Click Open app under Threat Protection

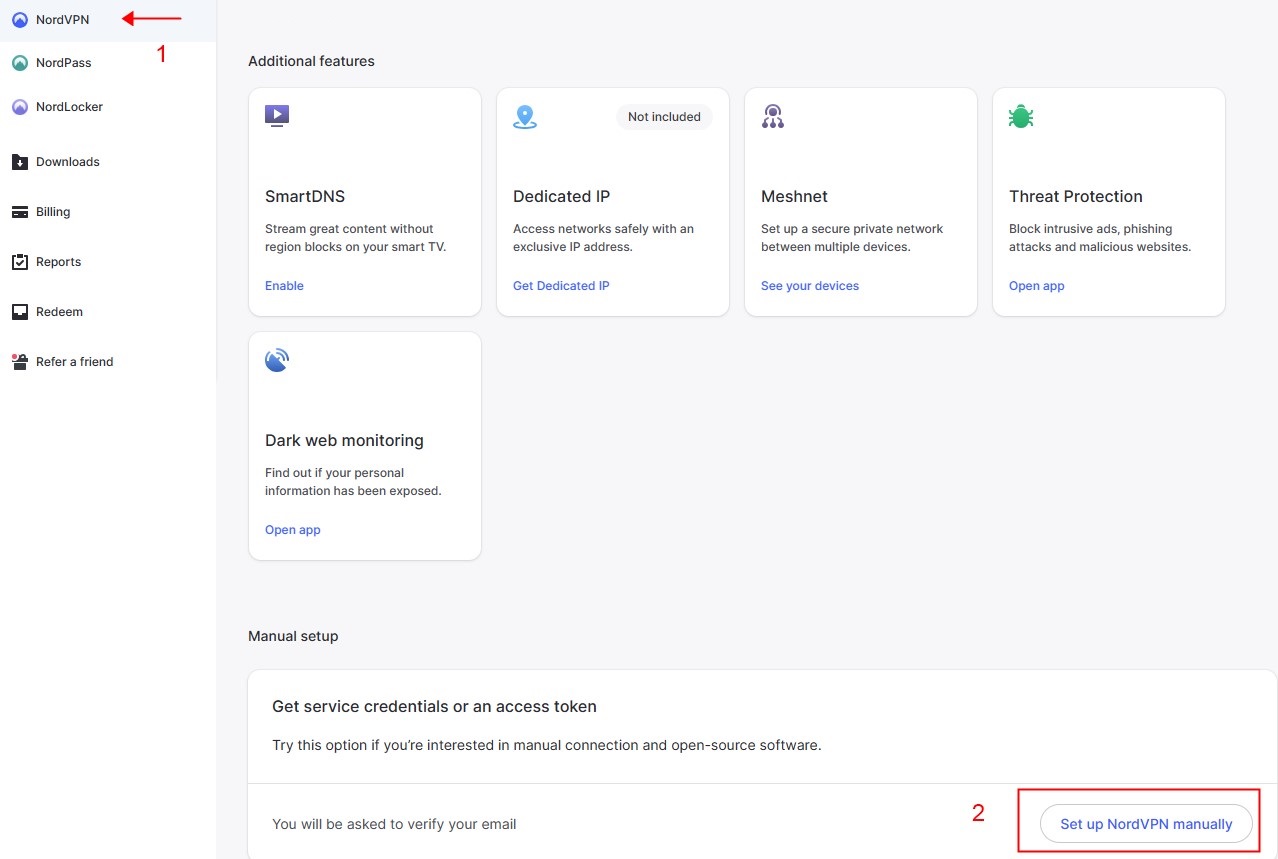click(1037, 286)
